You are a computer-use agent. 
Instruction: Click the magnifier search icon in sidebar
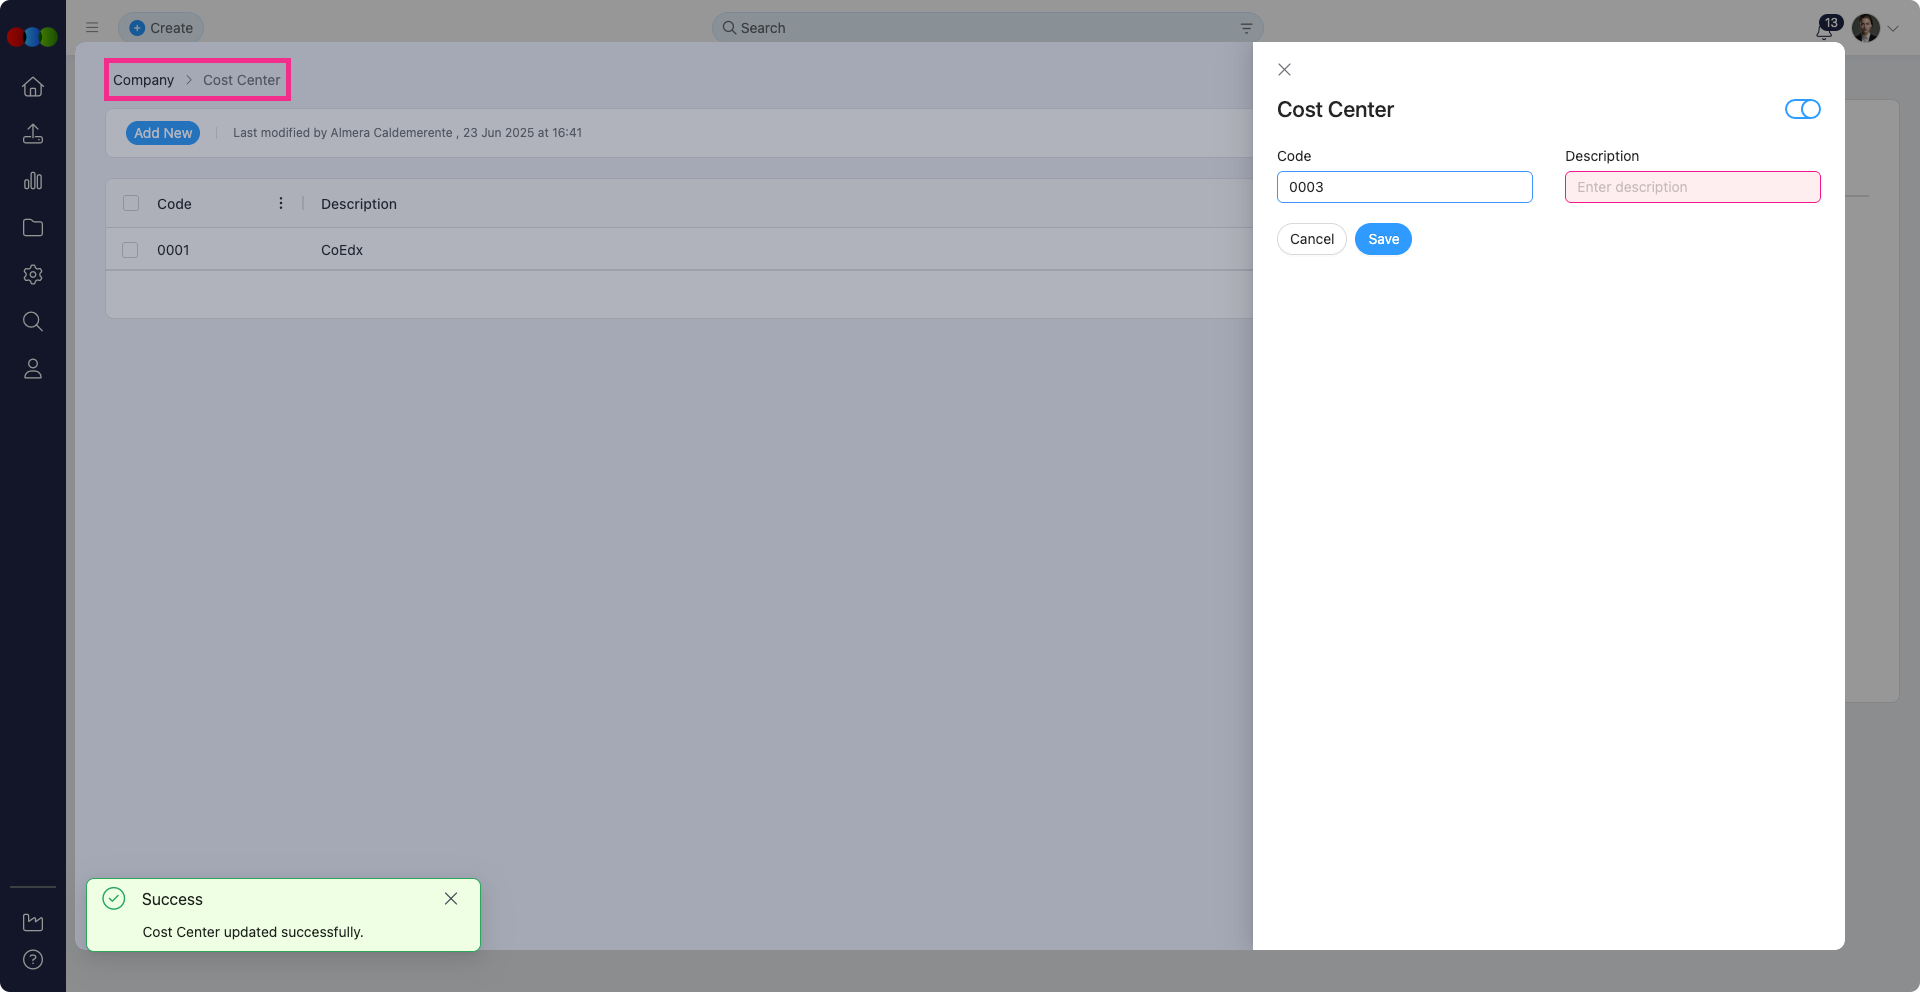pyautogui.click(x=33, y=322)
